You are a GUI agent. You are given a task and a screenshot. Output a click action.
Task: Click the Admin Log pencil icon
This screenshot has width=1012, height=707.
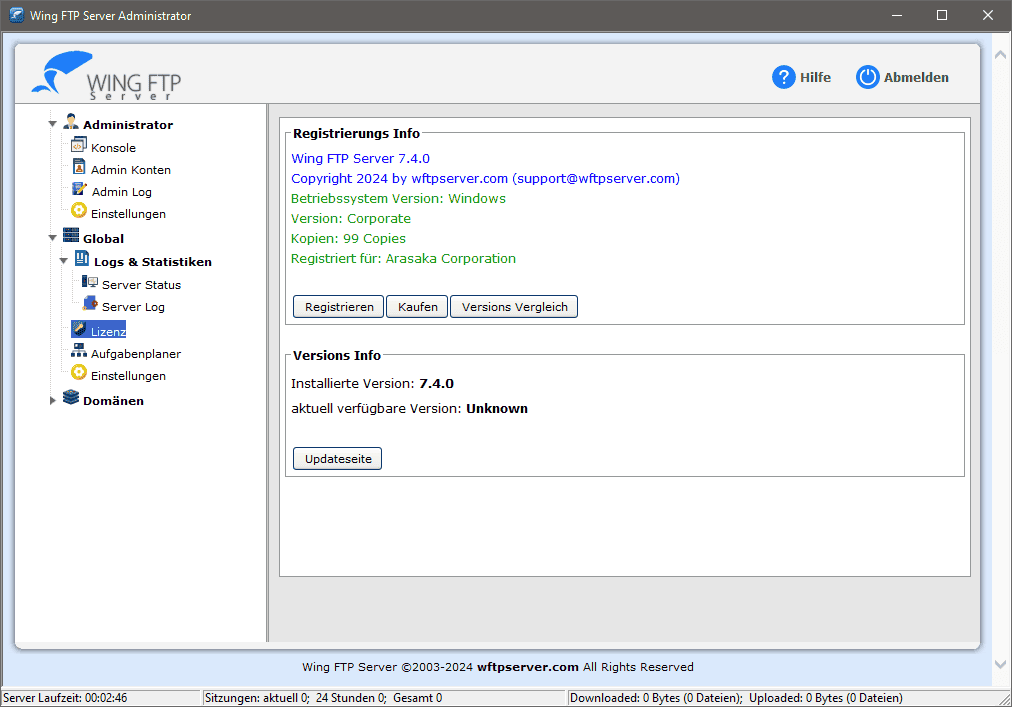[79, 189]
